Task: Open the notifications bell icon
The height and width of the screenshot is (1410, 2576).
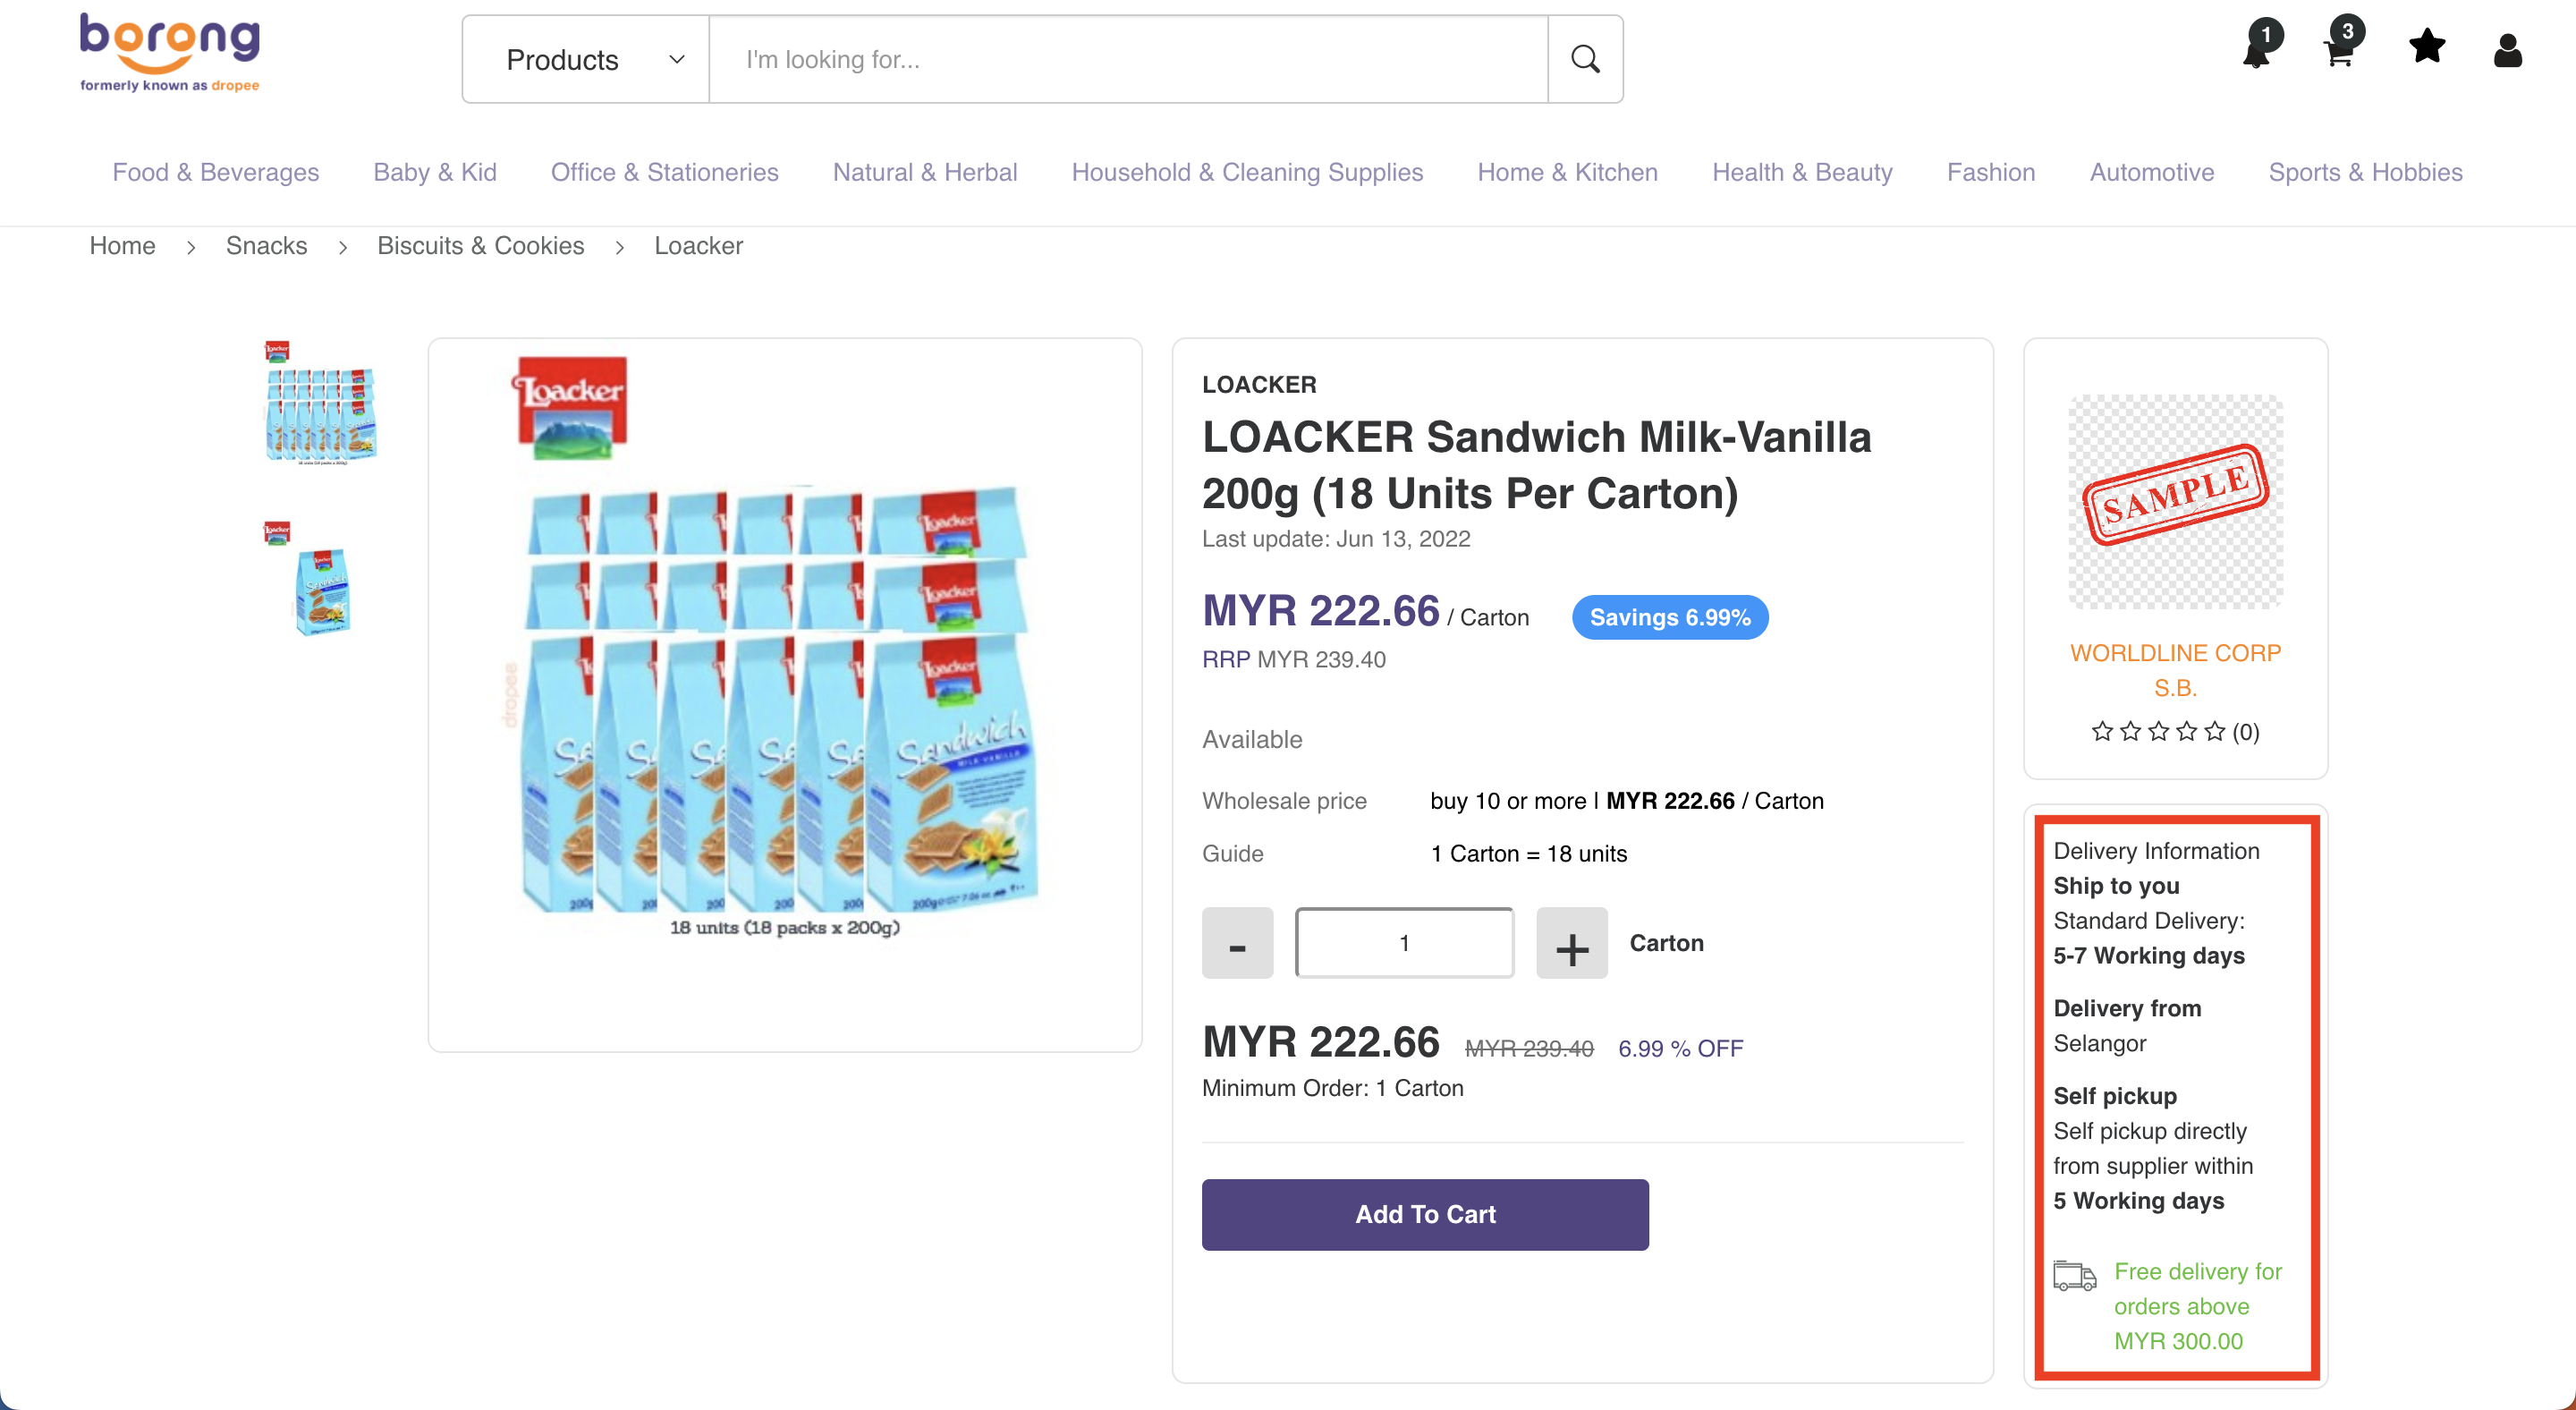Action: (x=2257, y=48)
